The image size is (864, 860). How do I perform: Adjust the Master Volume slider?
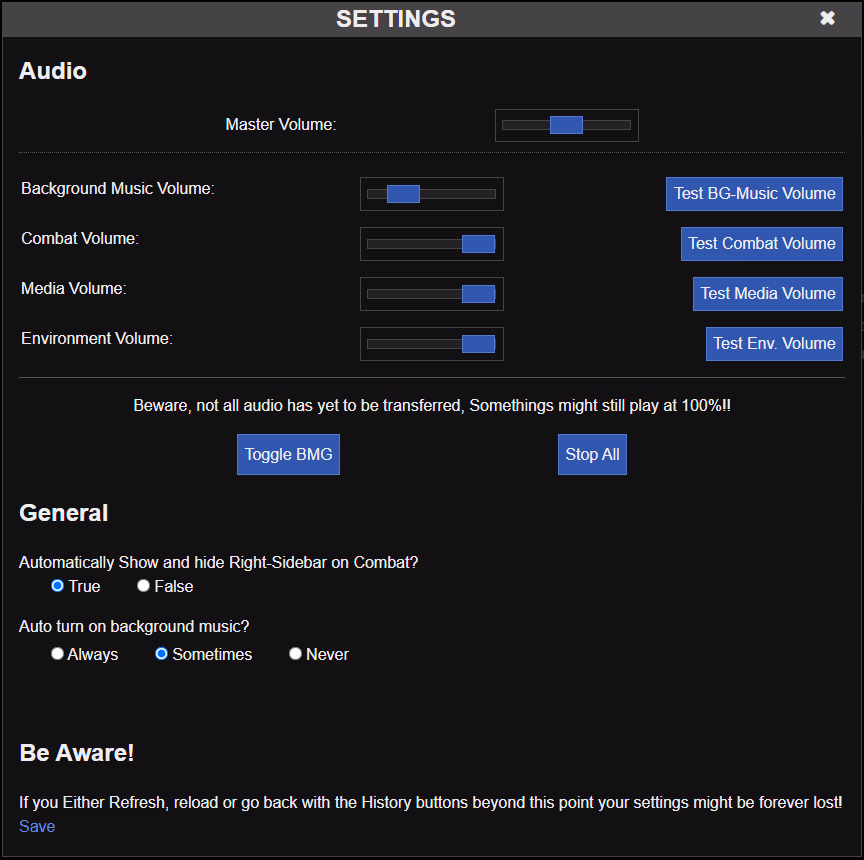click(x=566, y=124)
